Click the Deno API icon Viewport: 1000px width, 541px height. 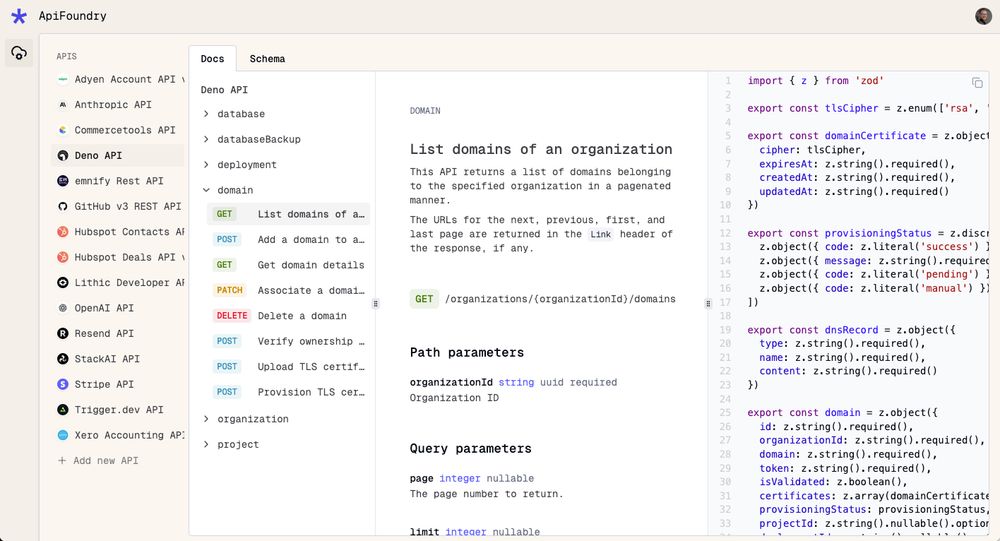click(x=62, y=156)
